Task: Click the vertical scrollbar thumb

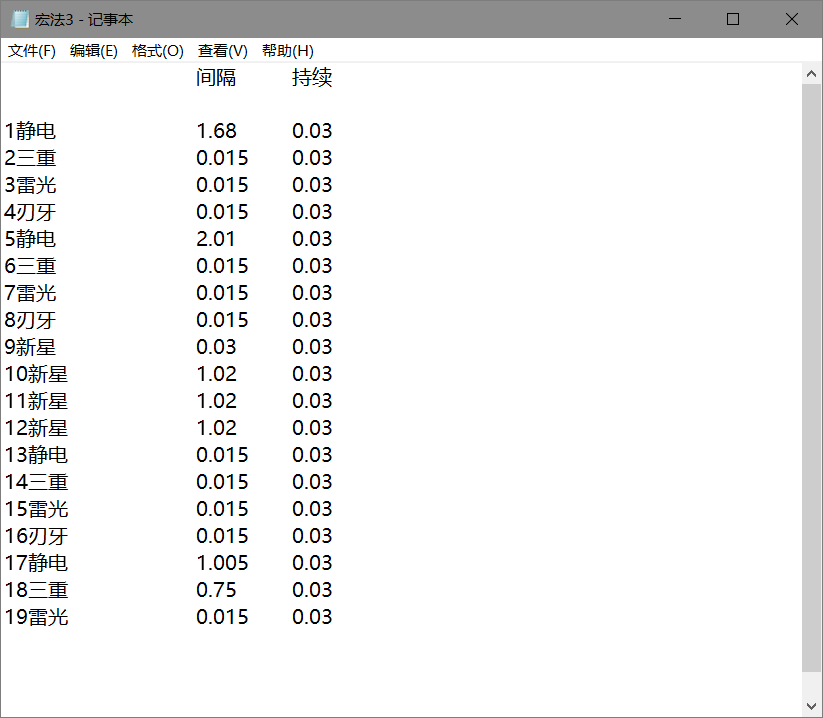Action: click(x=811, y=378)
